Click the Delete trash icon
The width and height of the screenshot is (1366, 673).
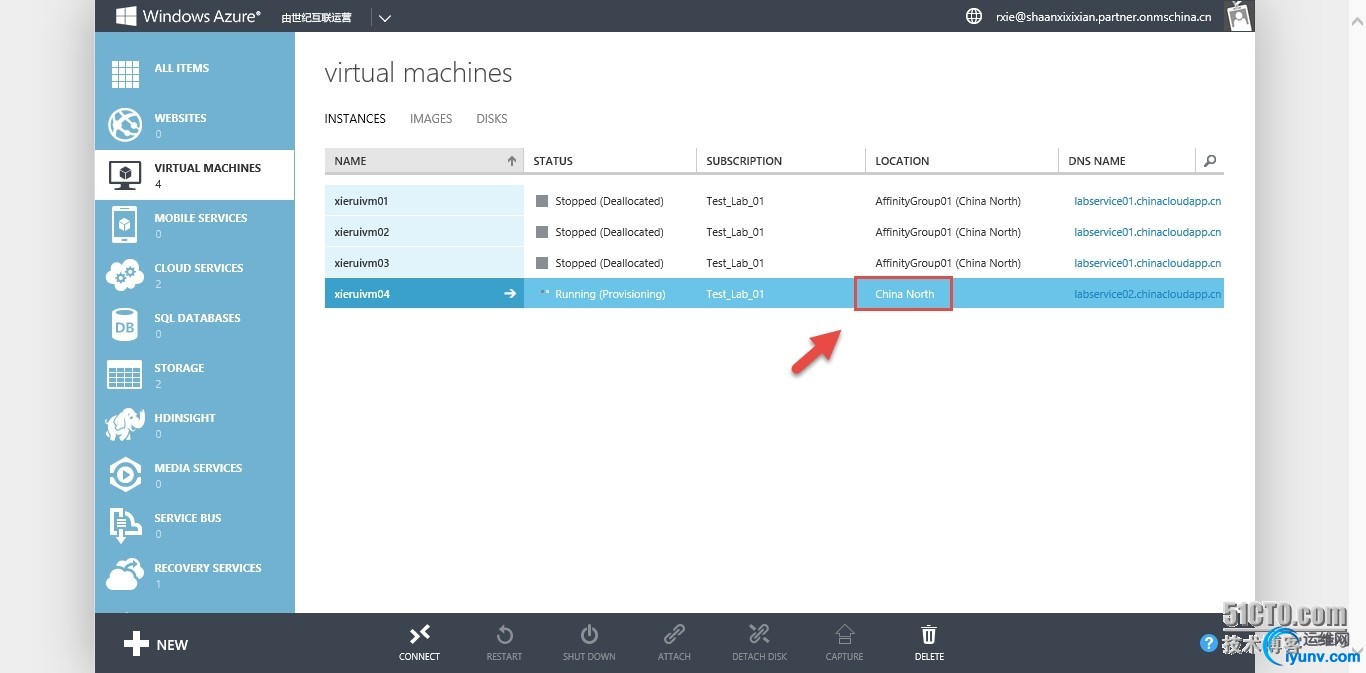pyautogui.click(x=929, y=634)
